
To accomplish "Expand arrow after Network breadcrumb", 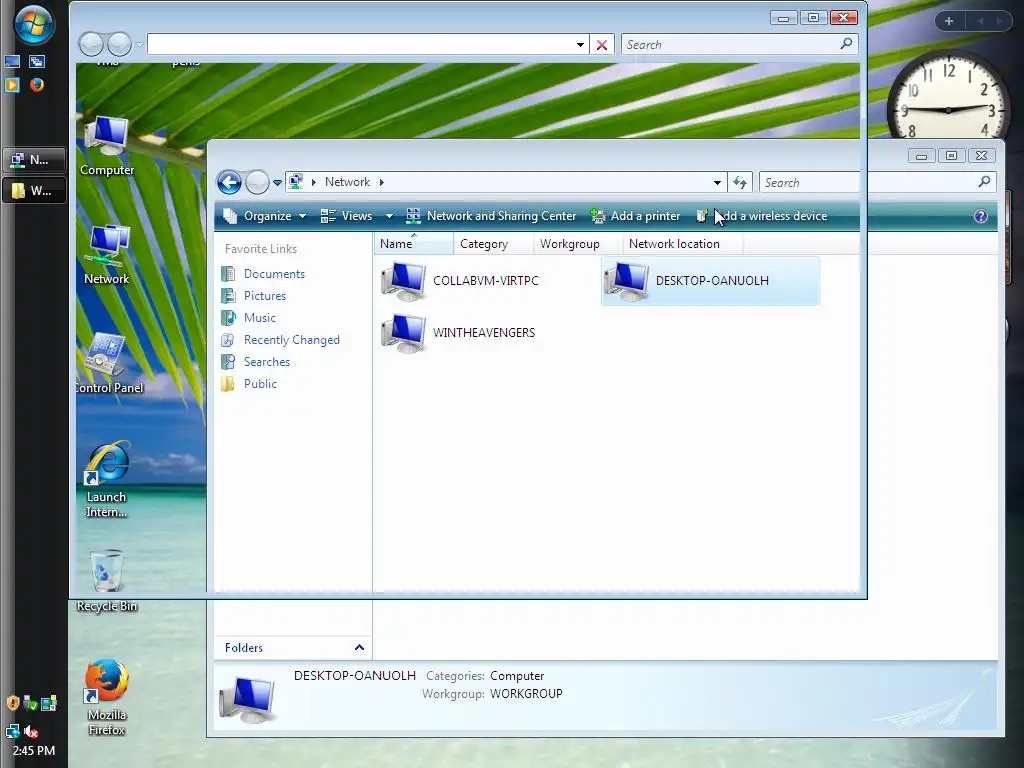I will pos(382,182).
